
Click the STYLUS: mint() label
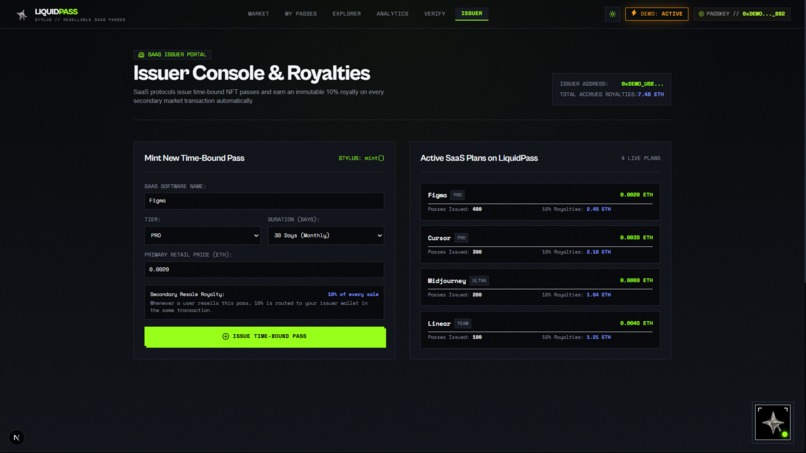pos(361,158)
